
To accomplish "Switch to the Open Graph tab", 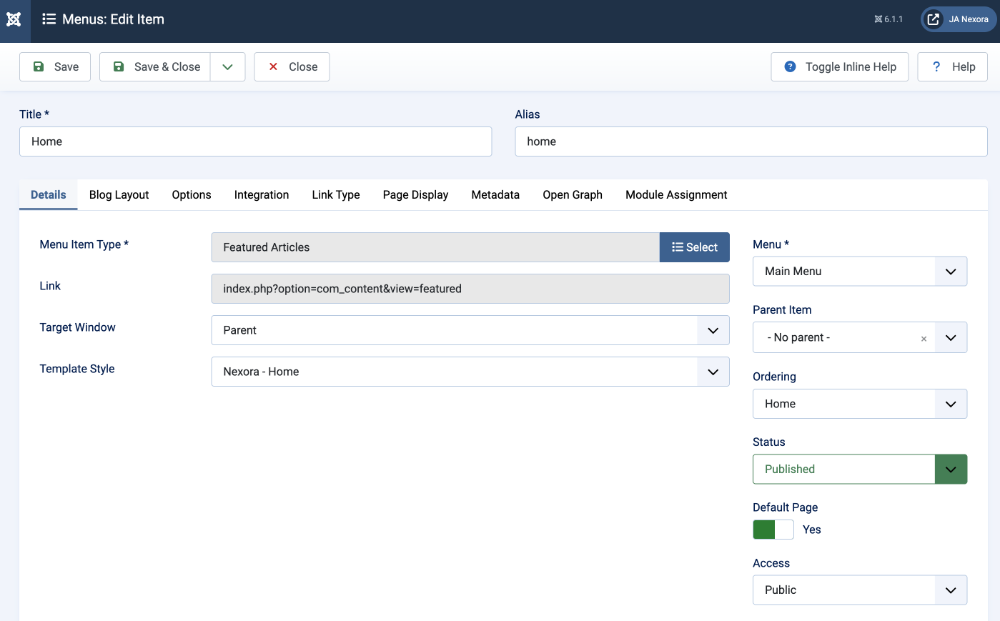I will coord(573,194).
